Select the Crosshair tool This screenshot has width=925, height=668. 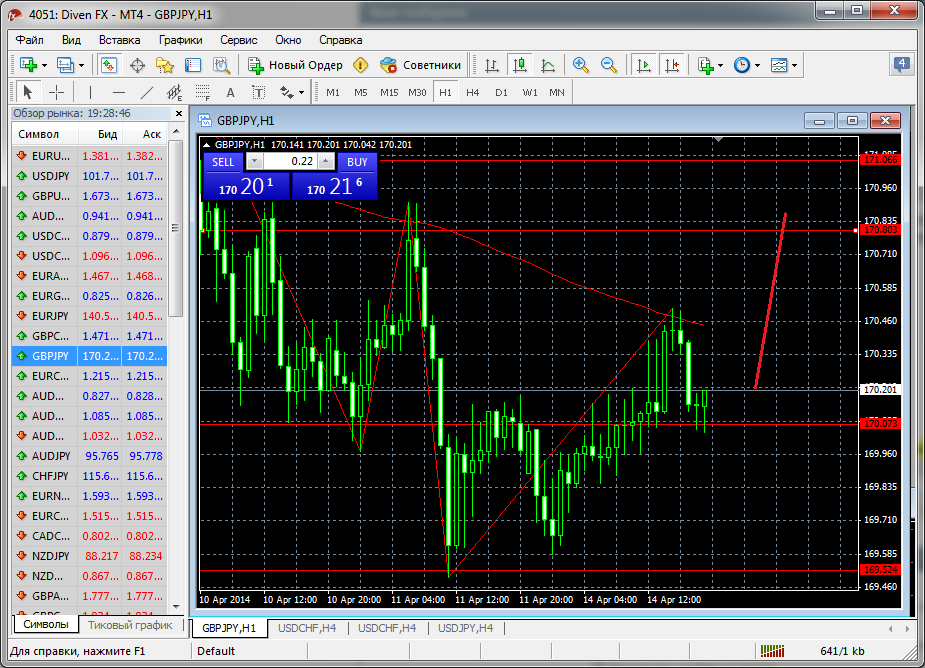click(57, 92)
